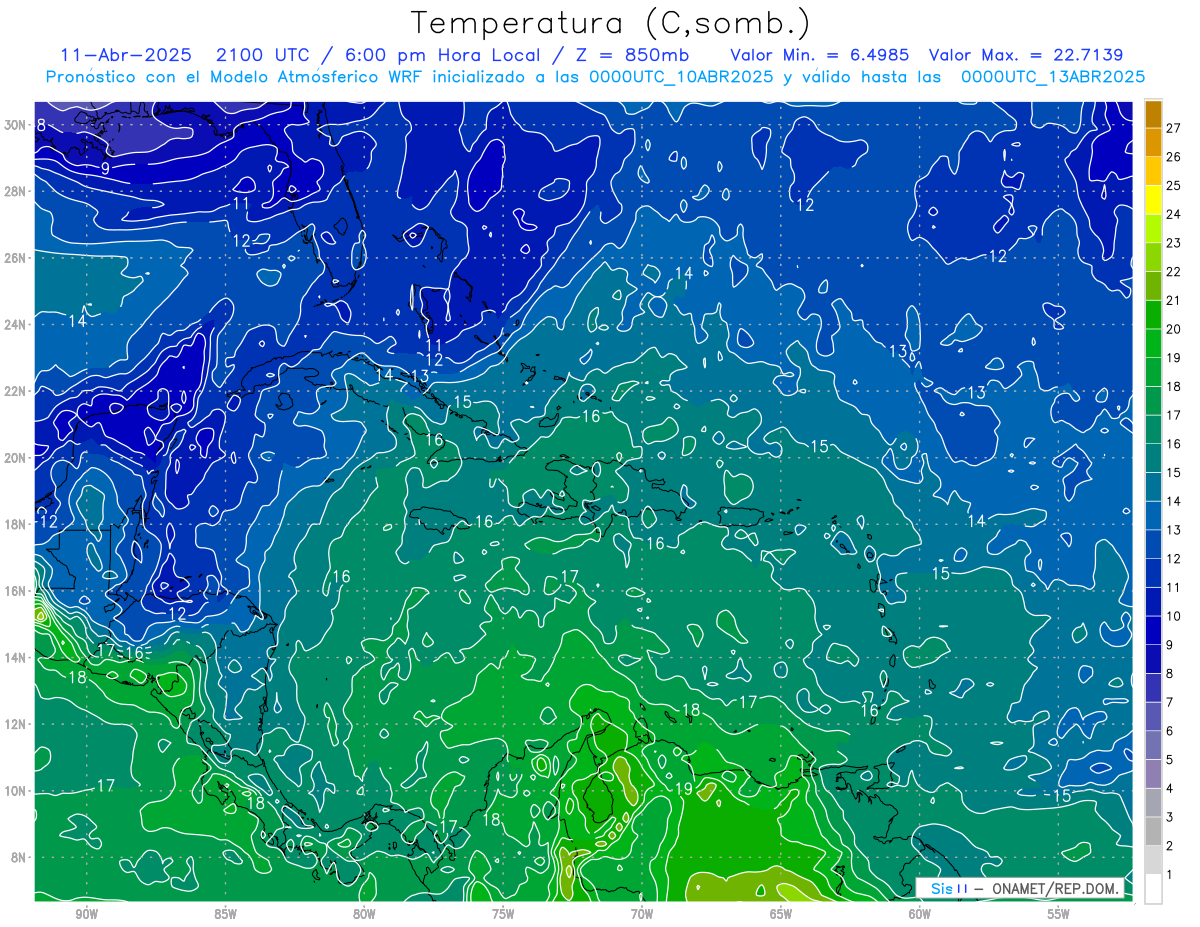This screenshot has height=927, width=1200.
Task: Pick the orange swatch topping the color scale
Action: 1153,114
